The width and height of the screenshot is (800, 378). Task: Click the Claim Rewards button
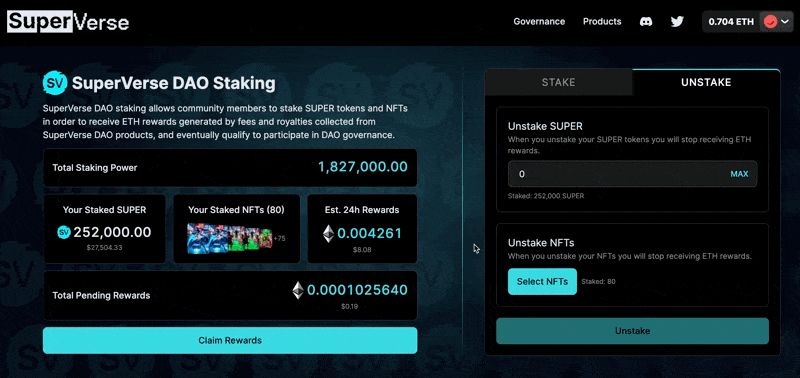230,340
